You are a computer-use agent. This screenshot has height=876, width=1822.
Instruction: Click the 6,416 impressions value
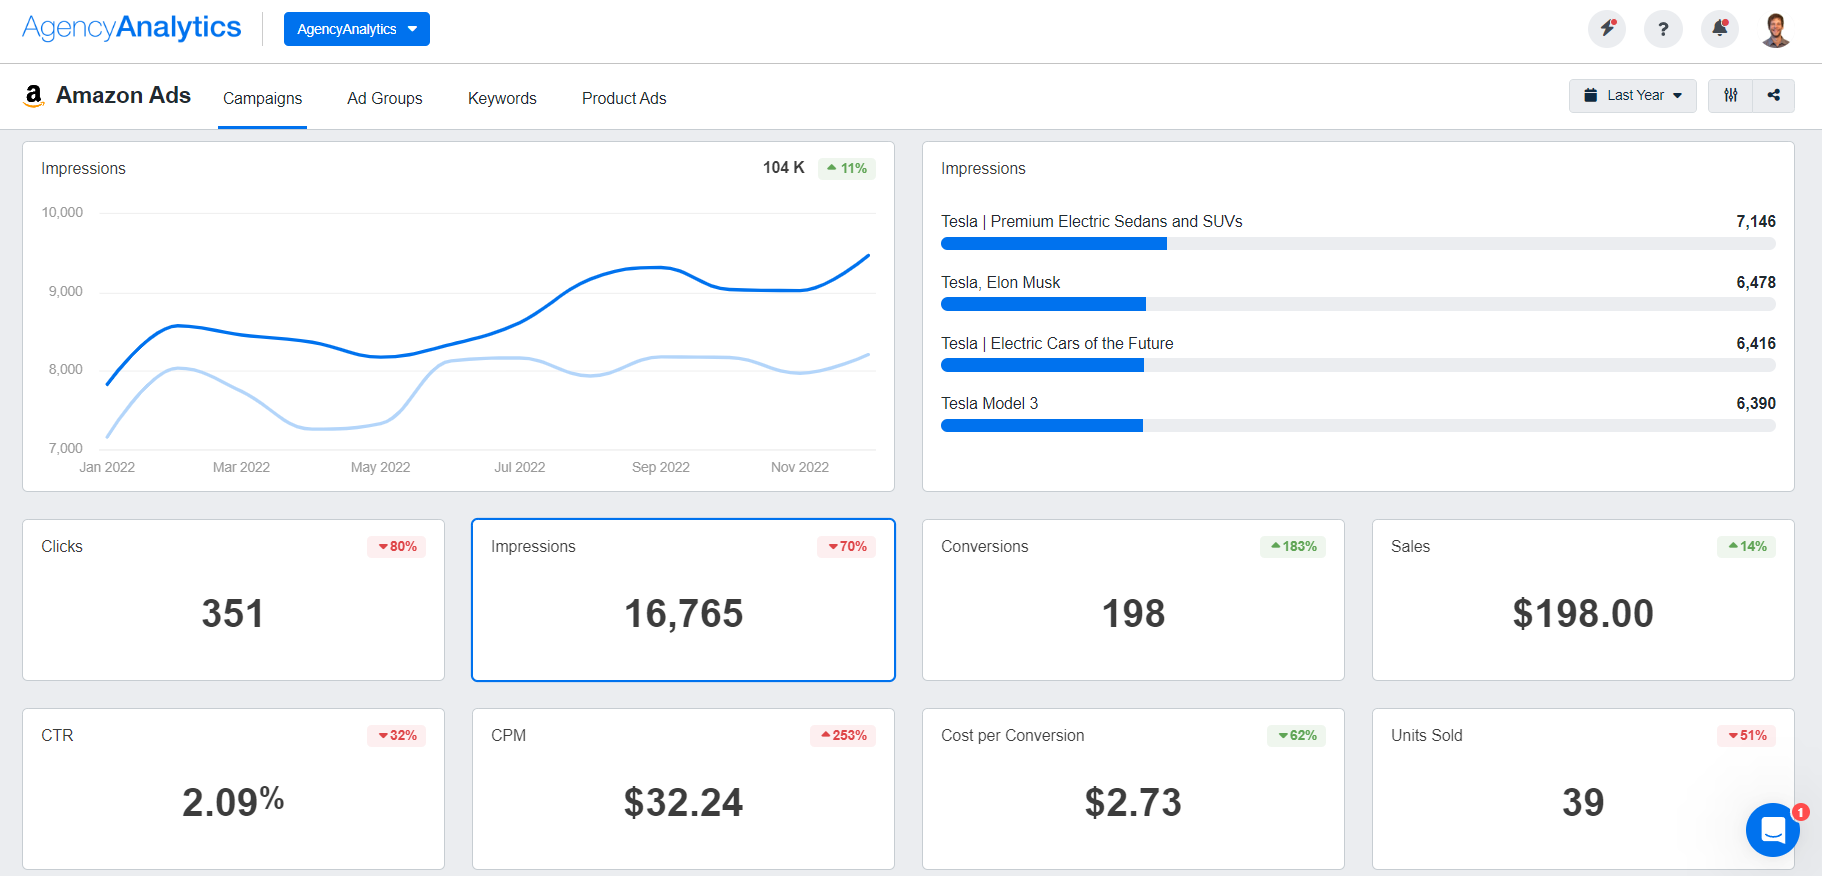point(1756,343)
